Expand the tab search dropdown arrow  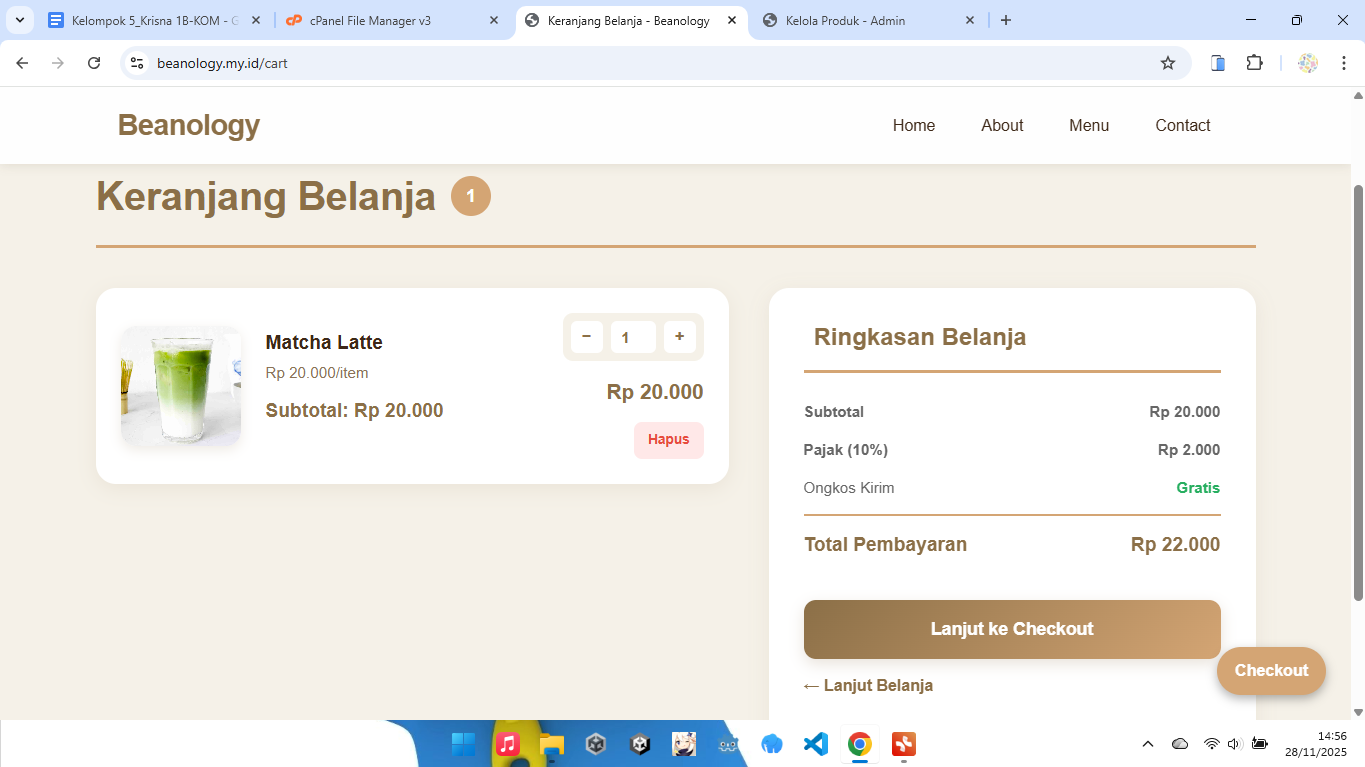[19, 20]
